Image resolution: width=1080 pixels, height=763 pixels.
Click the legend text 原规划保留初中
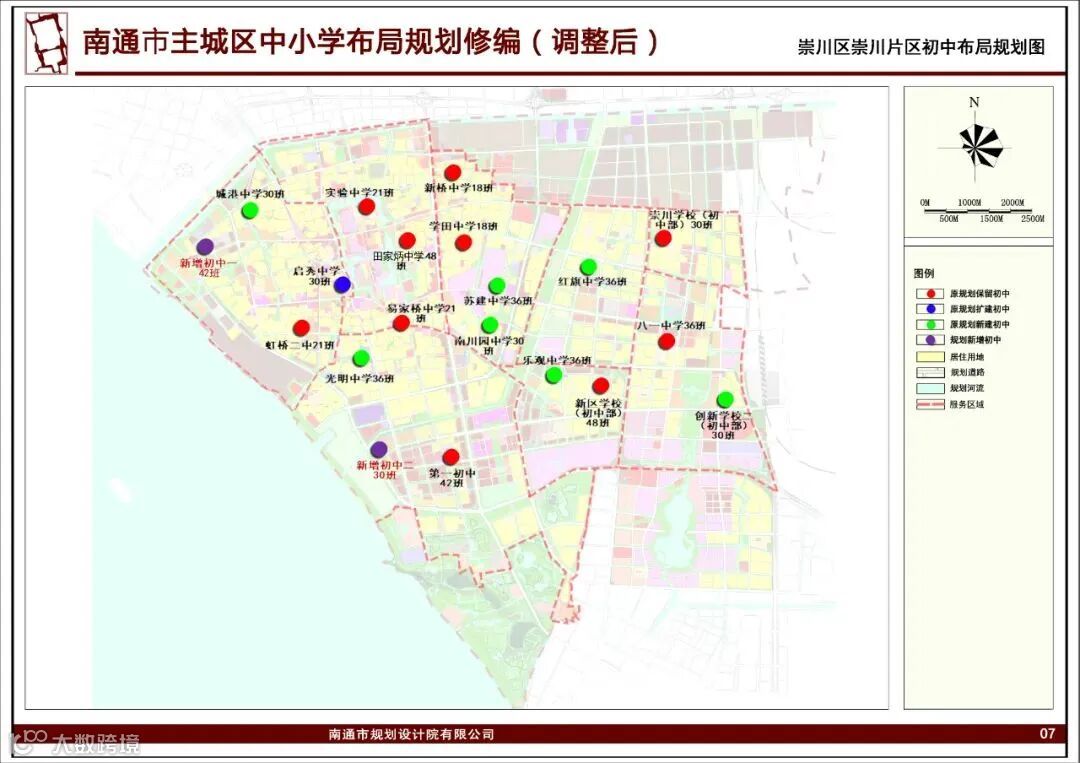[980, 294]
